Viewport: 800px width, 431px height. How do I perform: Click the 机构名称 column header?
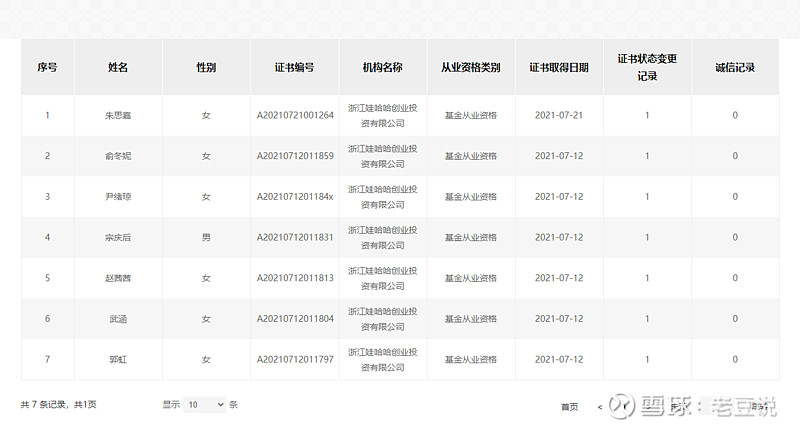pyautogui.click(x=383, y=67)
